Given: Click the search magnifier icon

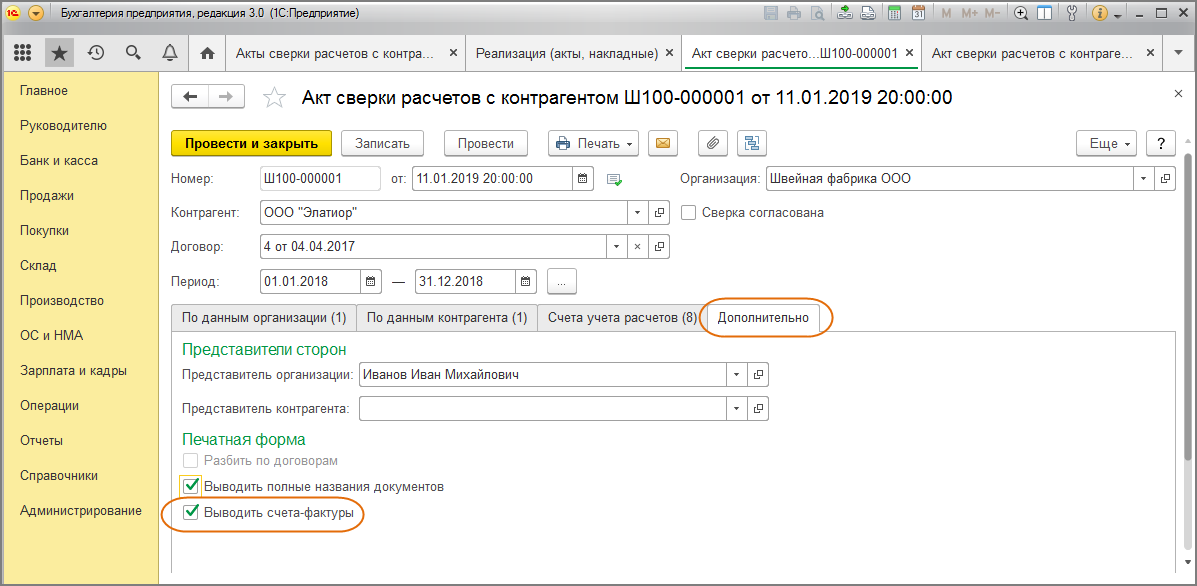Looking at the screenshot, I should pyautogui.click(x=133, y=53).
